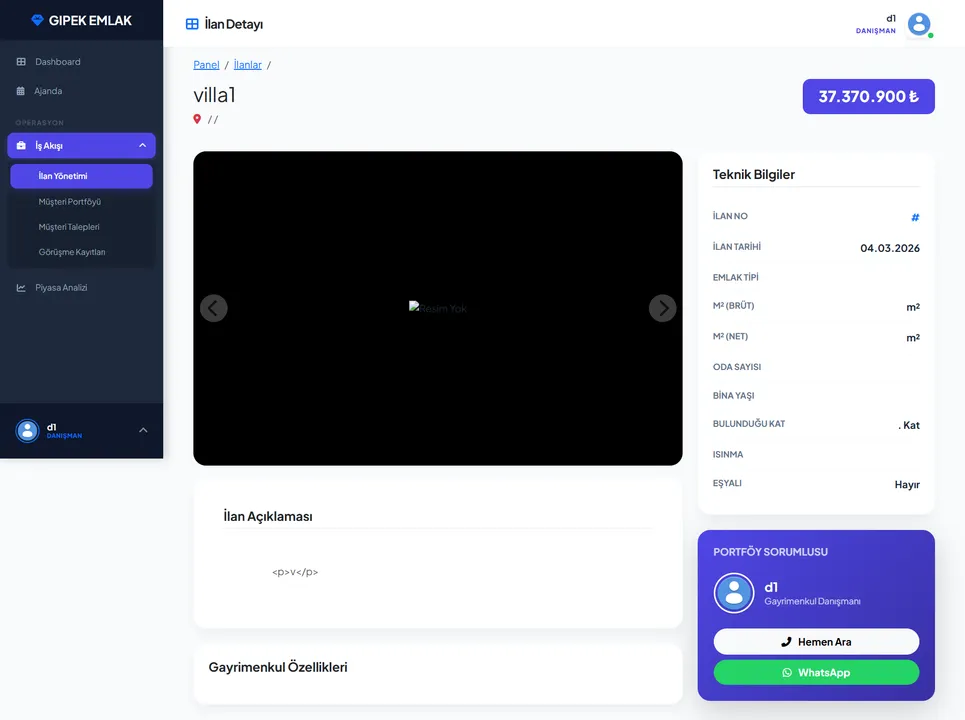Go to Müşteri Portföyü
The image size is (965, 720).
(70, 202)
